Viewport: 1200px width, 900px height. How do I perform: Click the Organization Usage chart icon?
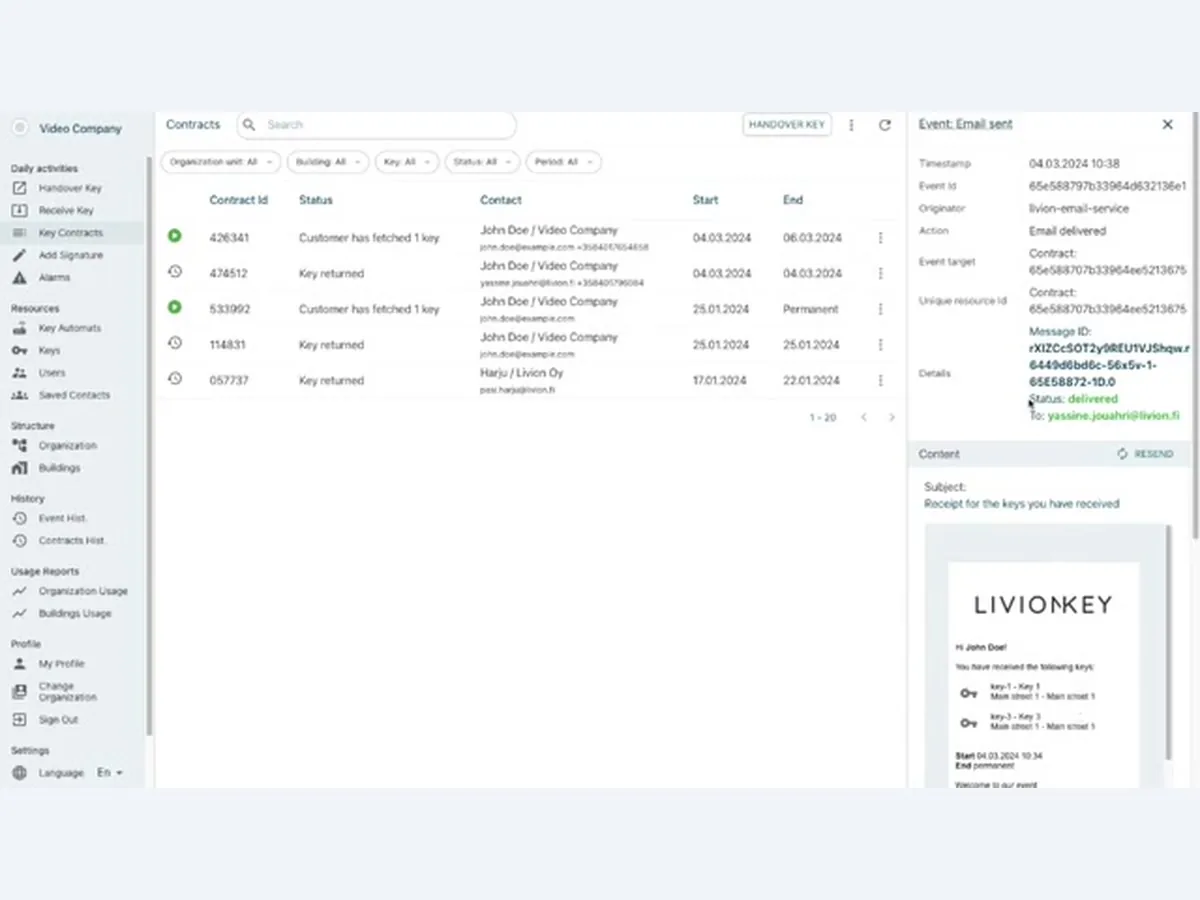(19, 591)
